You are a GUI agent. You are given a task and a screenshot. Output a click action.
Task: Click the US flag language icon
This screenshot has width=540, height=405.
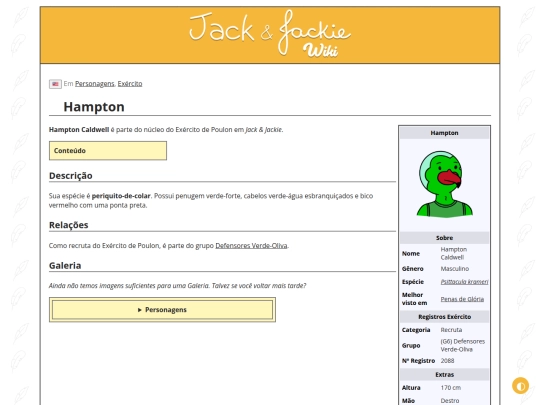point(55,84)
